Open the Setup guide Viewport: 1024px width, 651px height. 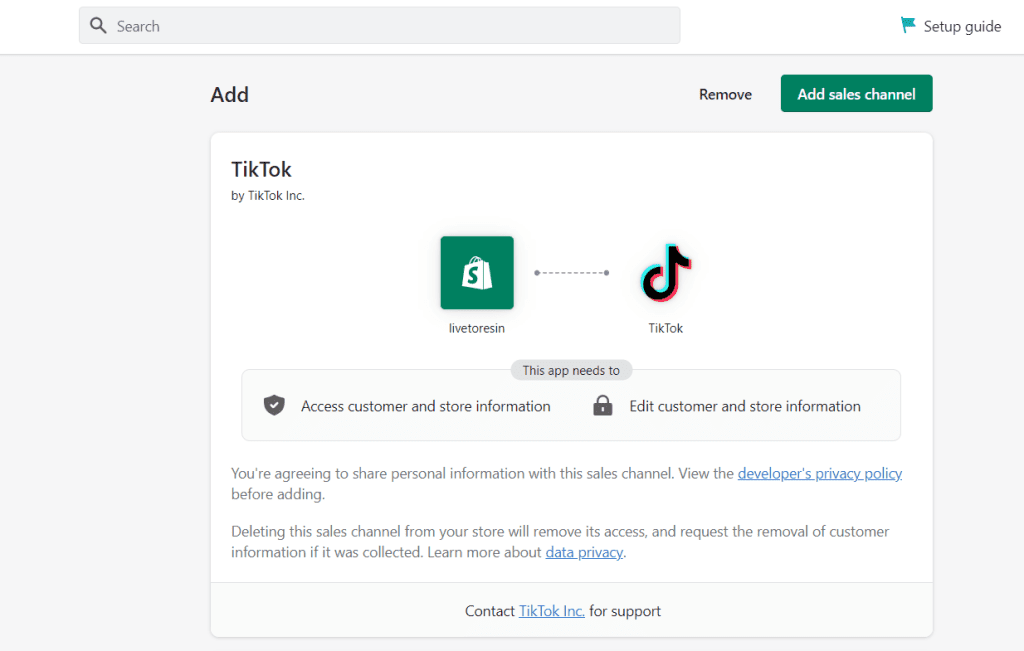(951, 26)
